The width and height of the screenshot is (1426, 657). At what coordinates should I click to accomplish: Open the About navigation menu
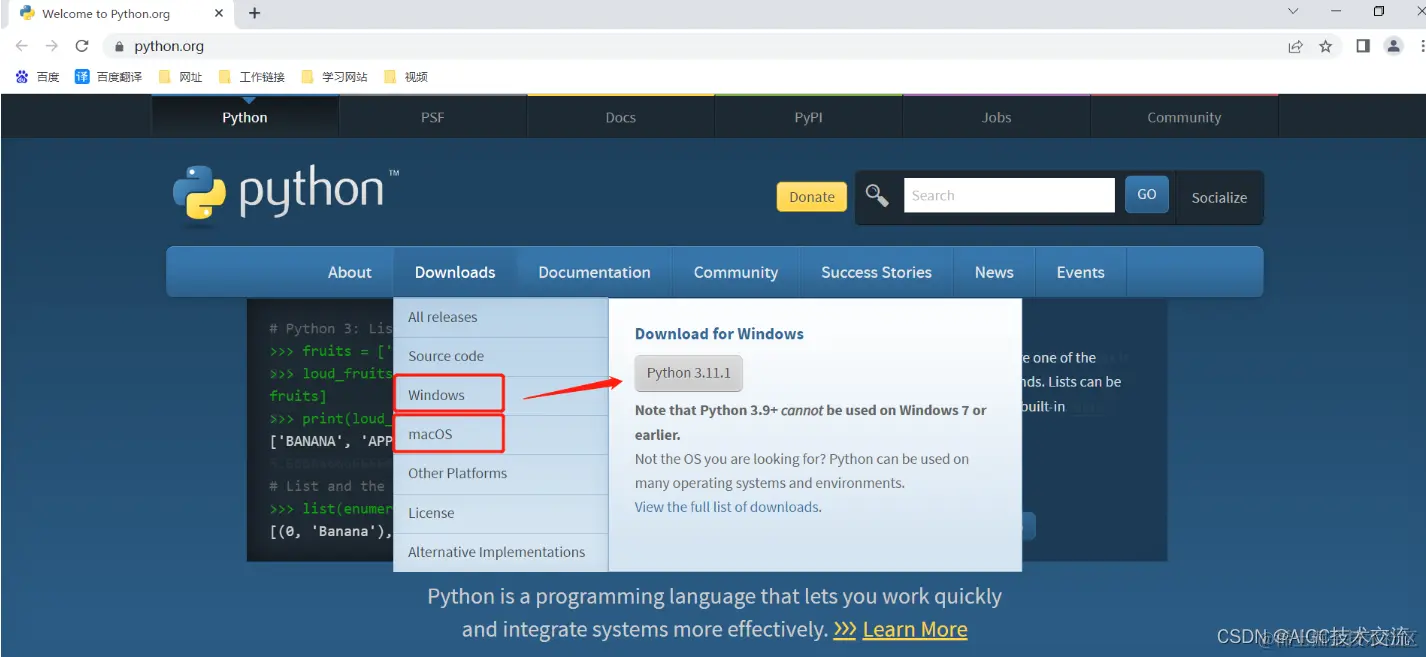350,272
